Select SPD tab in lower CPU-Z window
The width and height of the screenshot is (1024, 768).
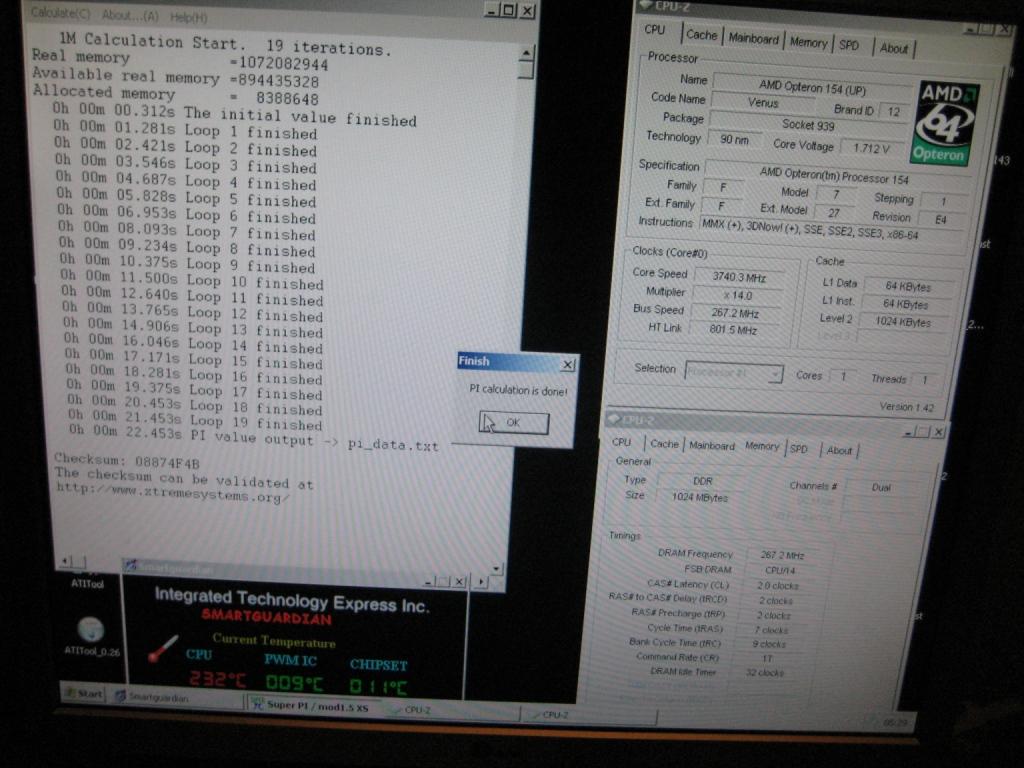799,449
